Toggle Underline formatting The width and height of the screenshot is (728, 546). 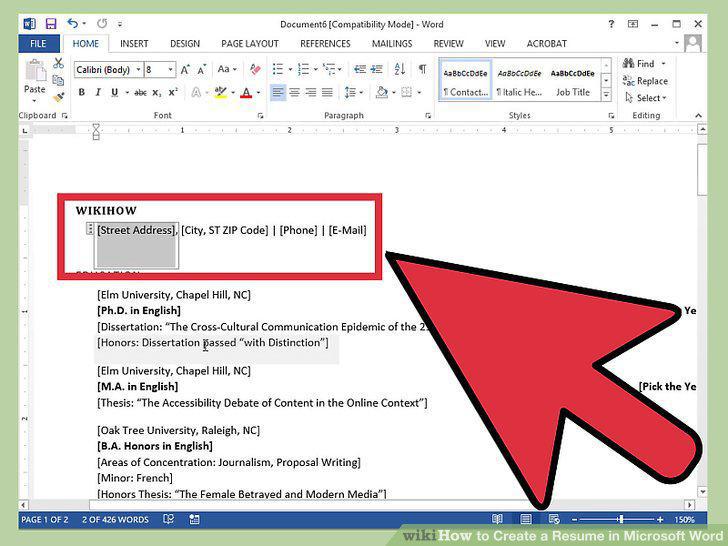pyautogui.click(x=115, y=92)
